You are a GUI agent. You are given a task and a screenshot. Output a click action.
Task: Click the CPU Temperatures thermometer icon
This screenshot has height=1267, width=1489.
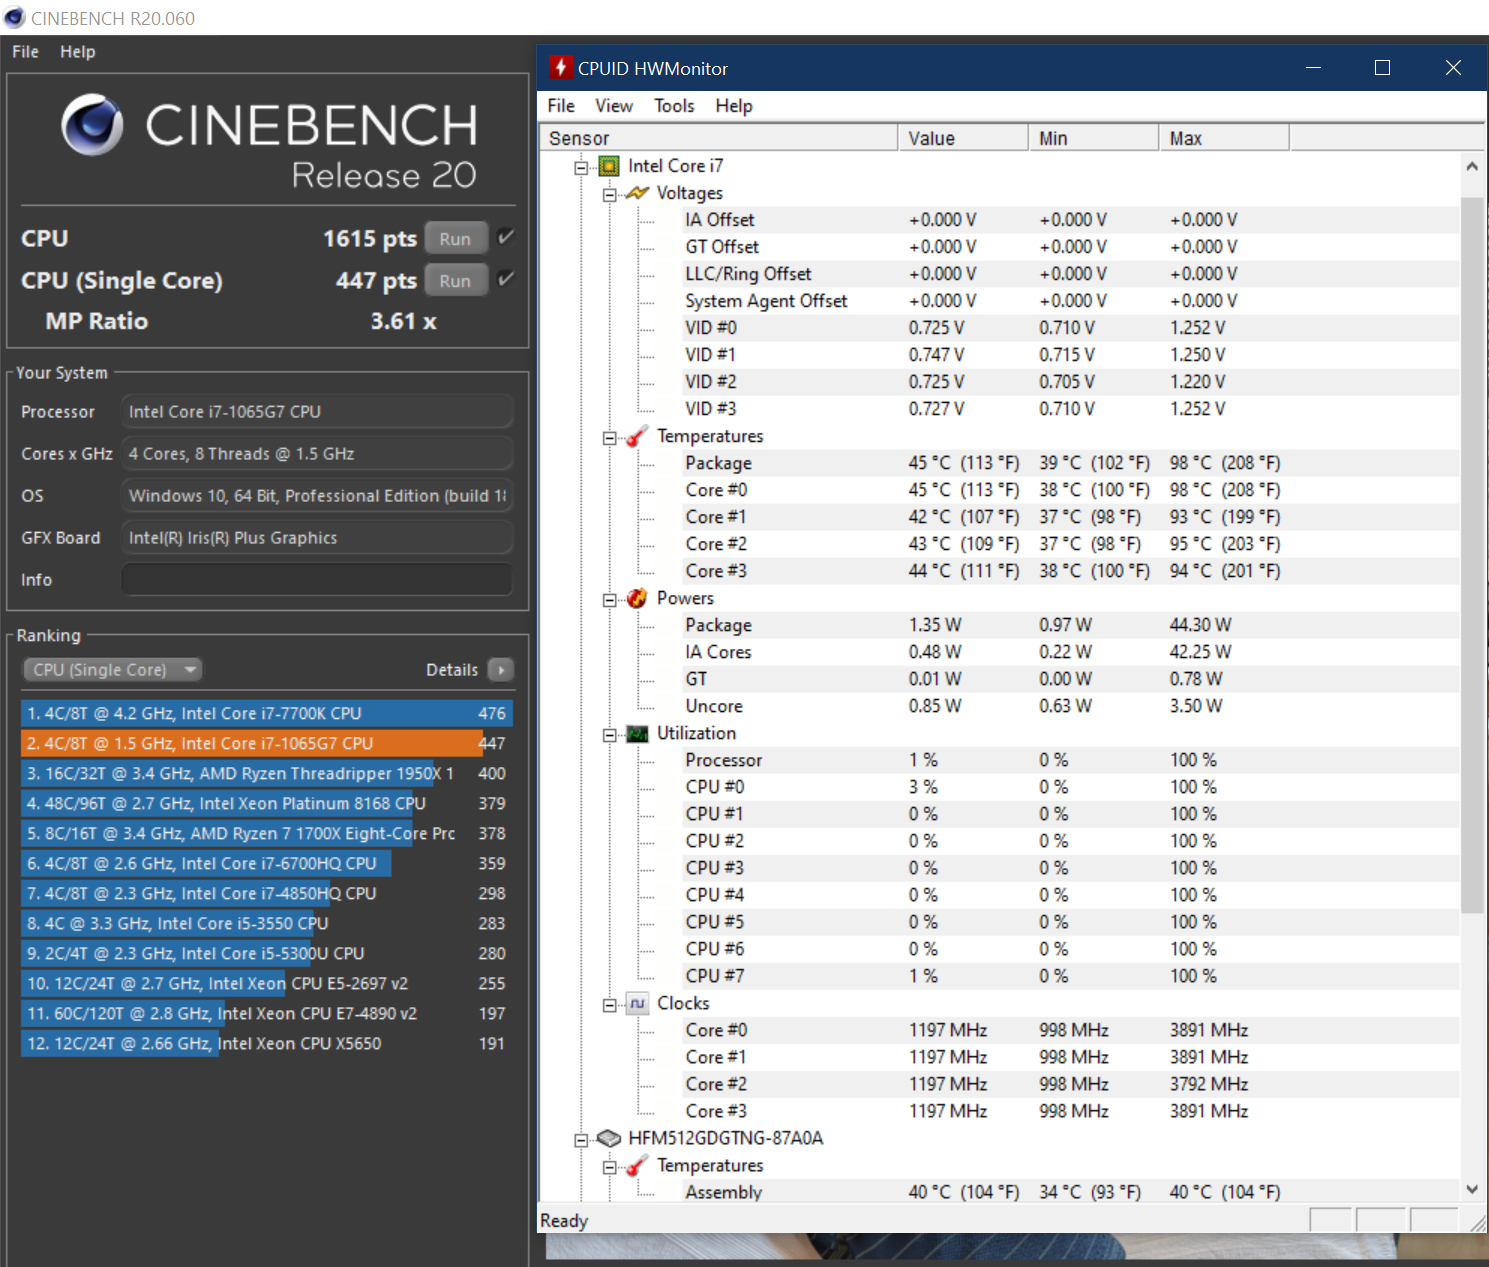[637, 436]
